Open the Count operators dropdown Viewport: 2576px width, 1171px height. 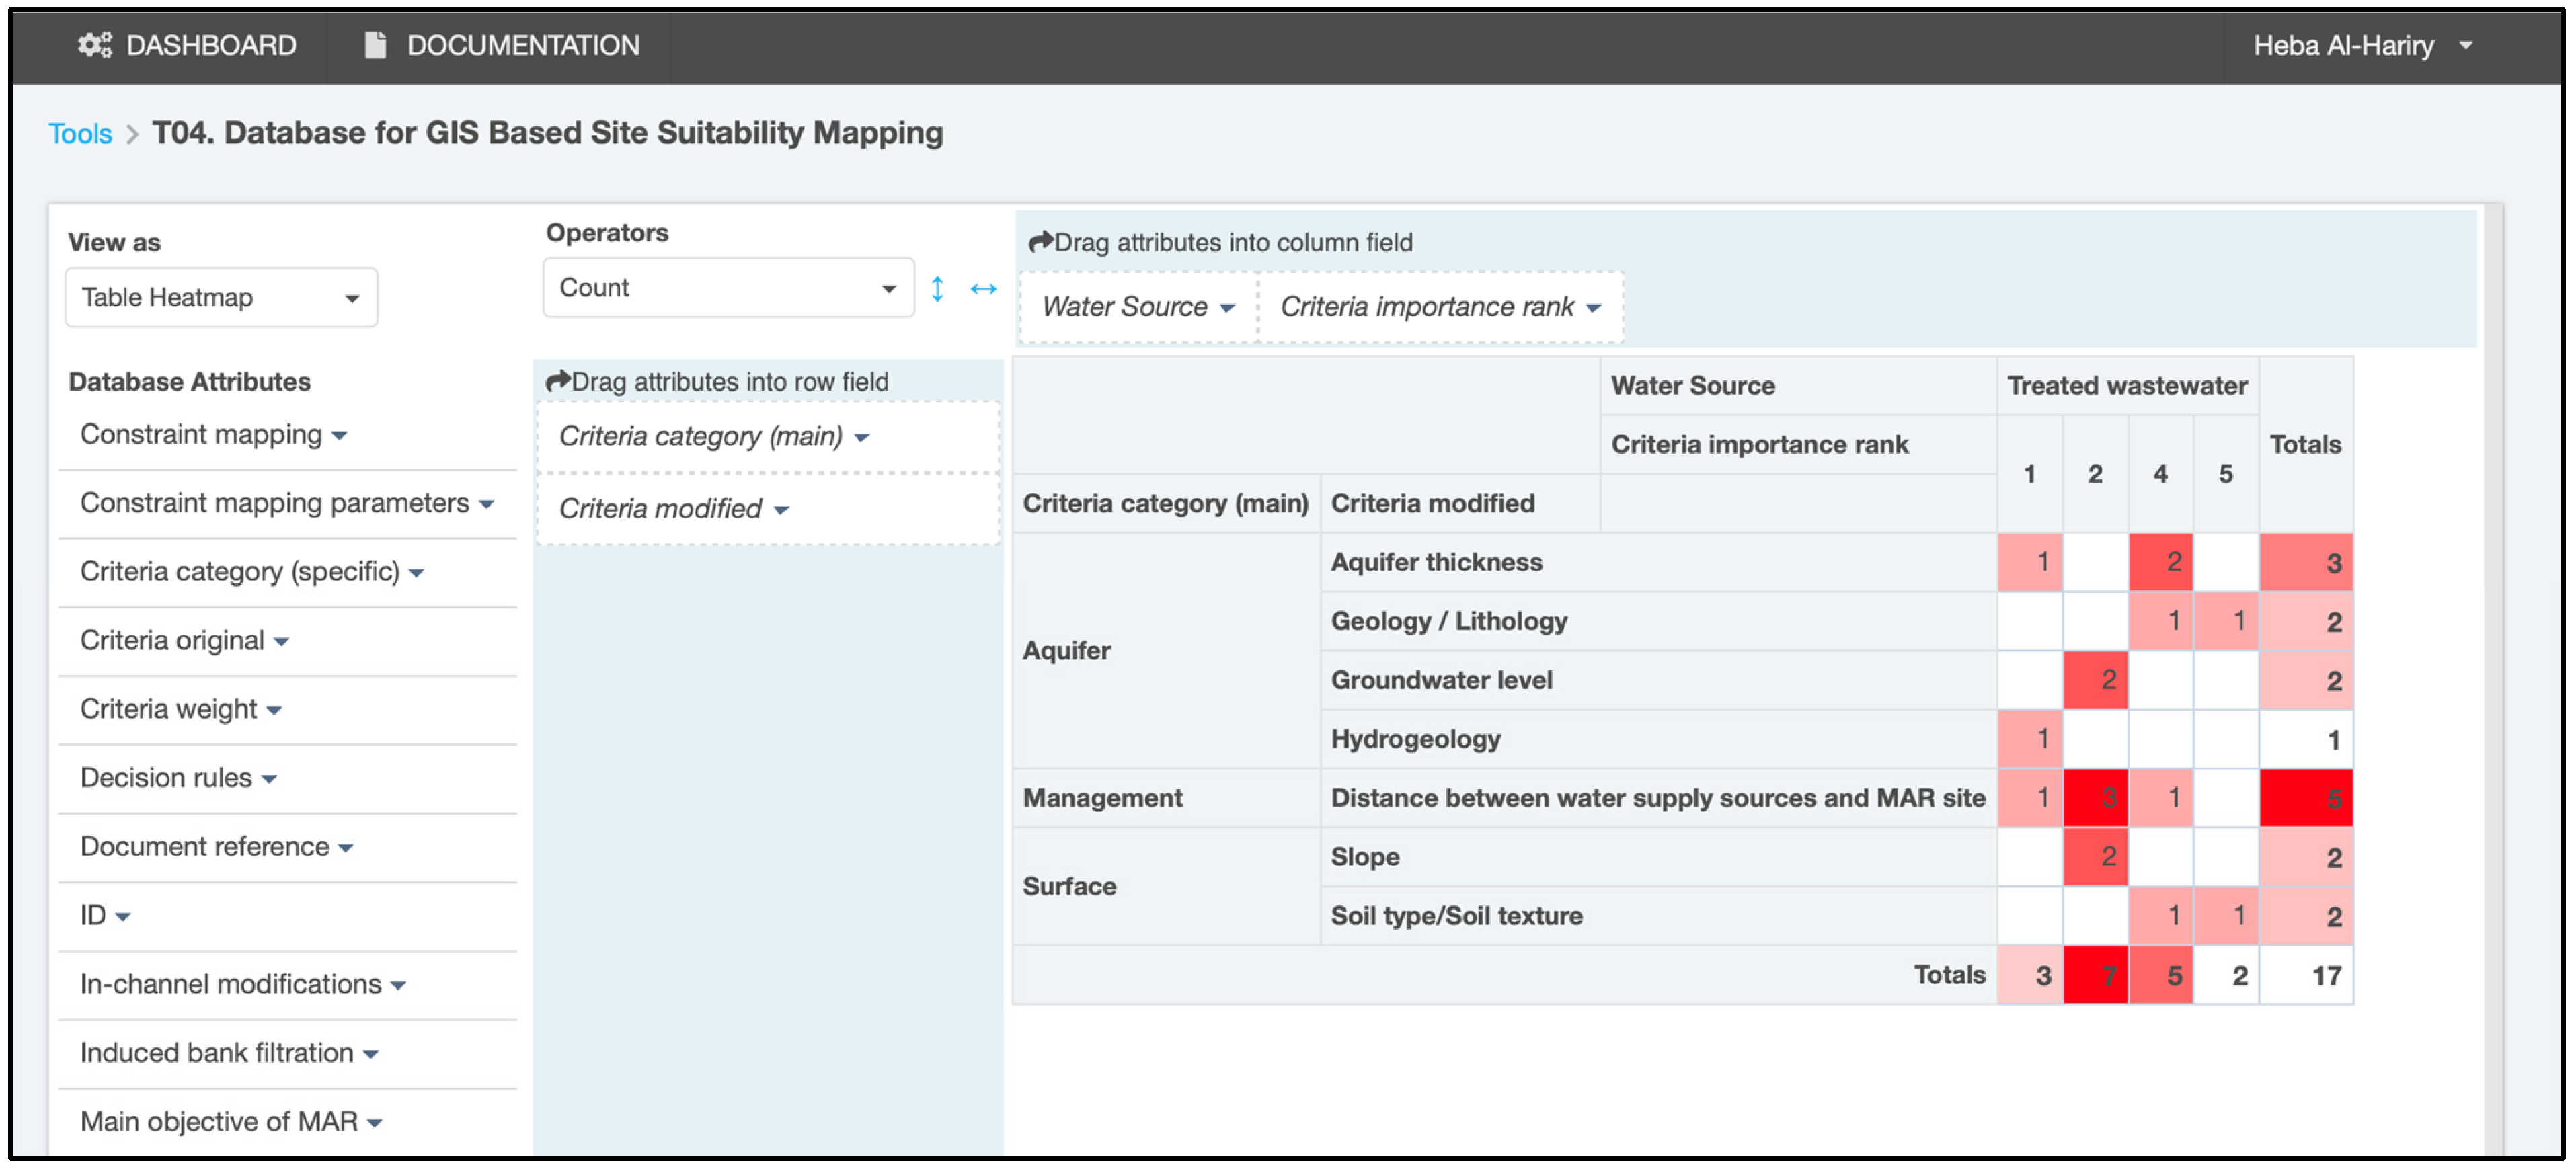point(727,288)
